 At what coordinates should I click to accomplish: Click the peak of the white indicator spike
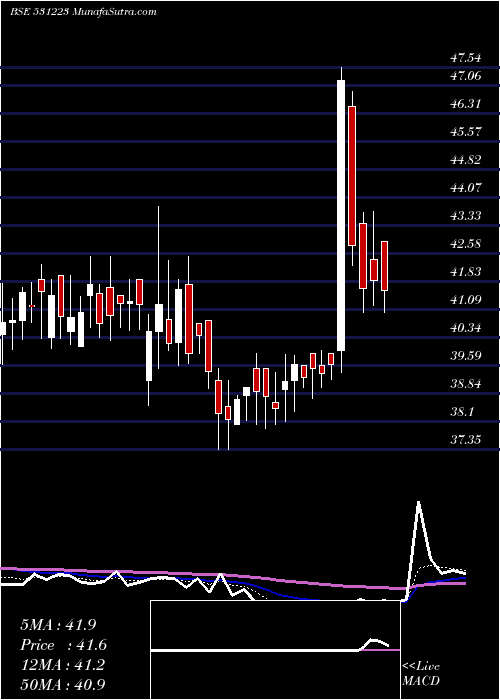point(418,502)
